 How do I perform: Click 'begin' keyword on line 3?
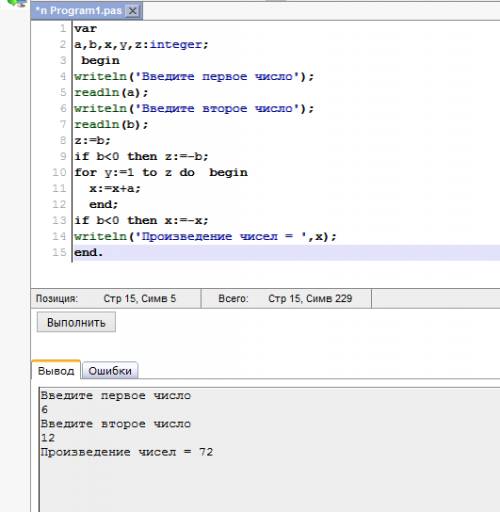click(100, 61)
